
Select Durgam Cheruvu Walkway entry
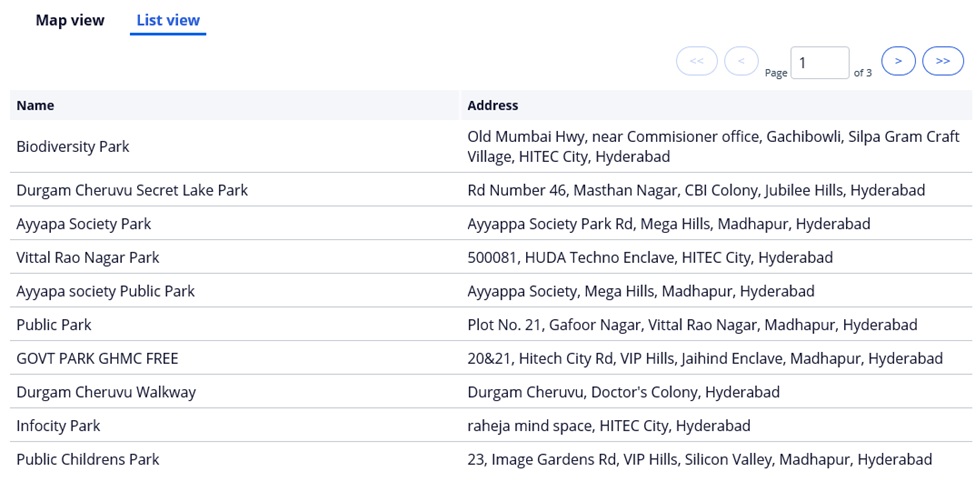tap(491, 392)
